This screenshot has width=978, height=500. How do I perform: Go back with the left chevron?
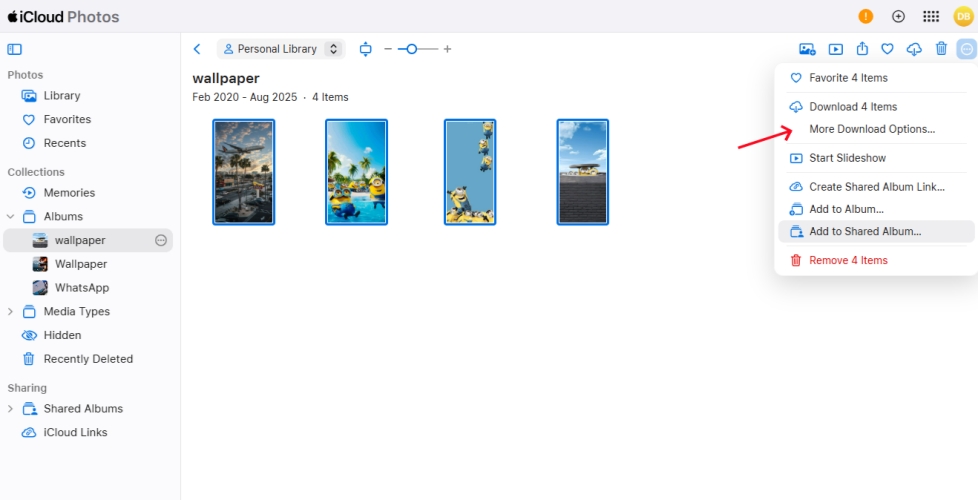[x=197, y=49]
